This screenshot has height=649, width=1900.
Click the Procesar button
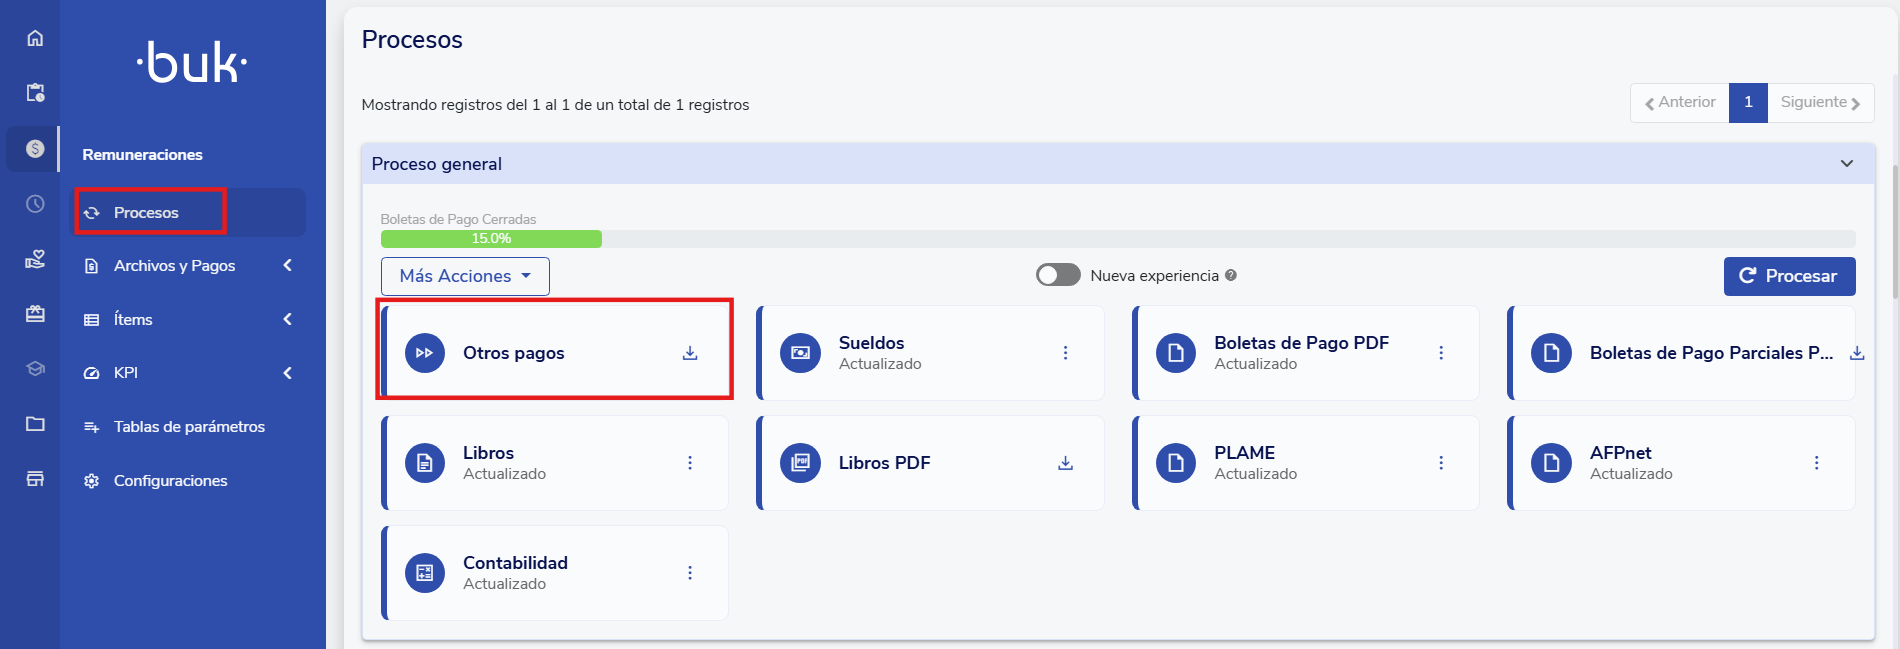tap(1789, 276)
